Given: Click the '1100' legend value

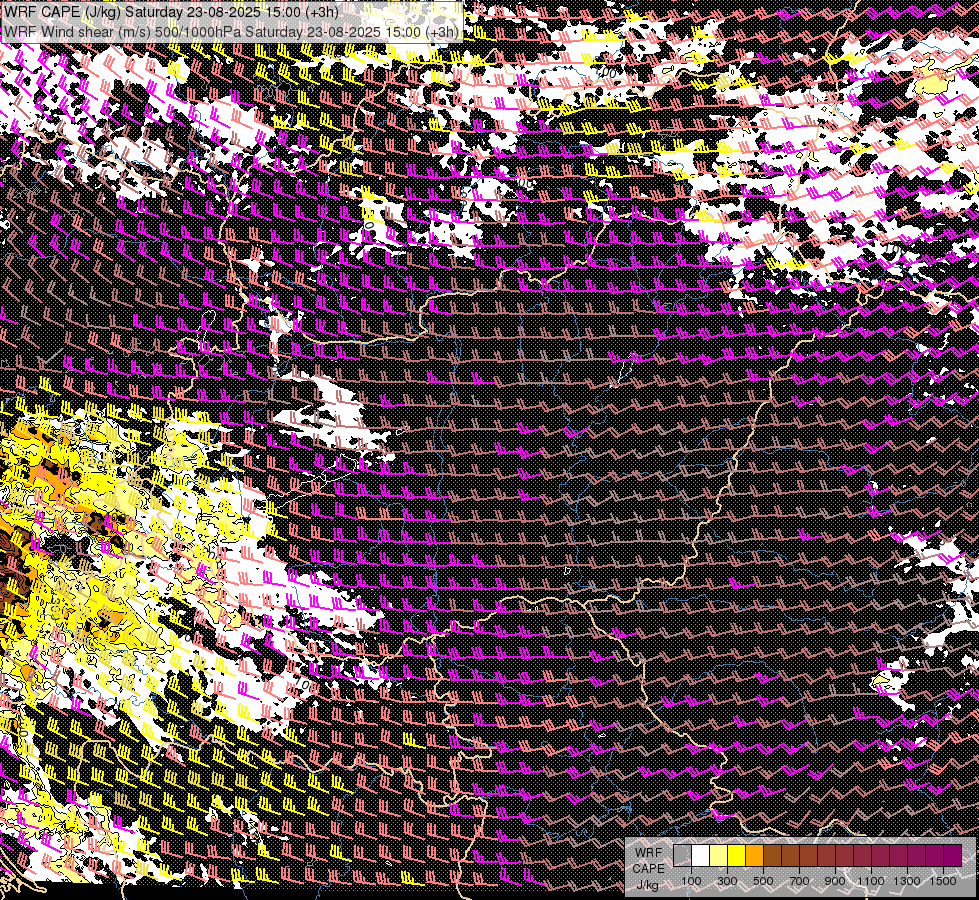Looking at the screenshot, I should (x=871, y=881).
